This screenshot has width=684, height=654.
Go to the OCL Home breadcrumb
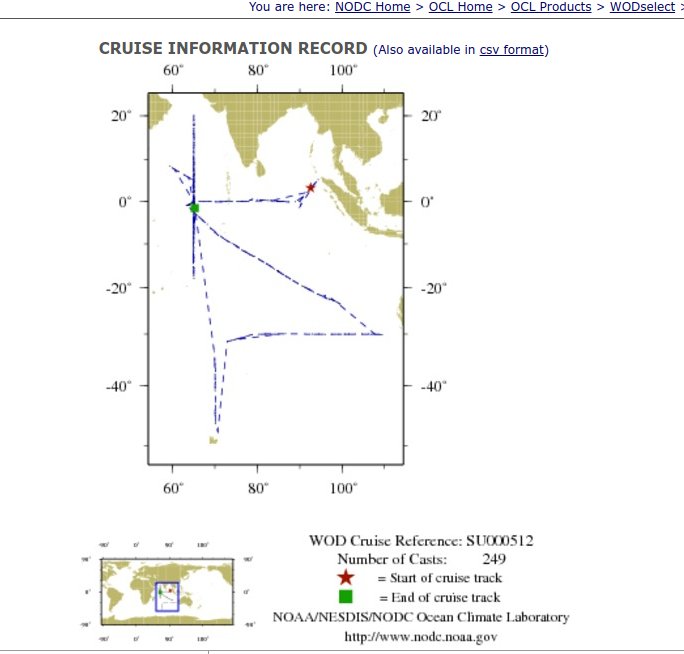coord(461,7)
